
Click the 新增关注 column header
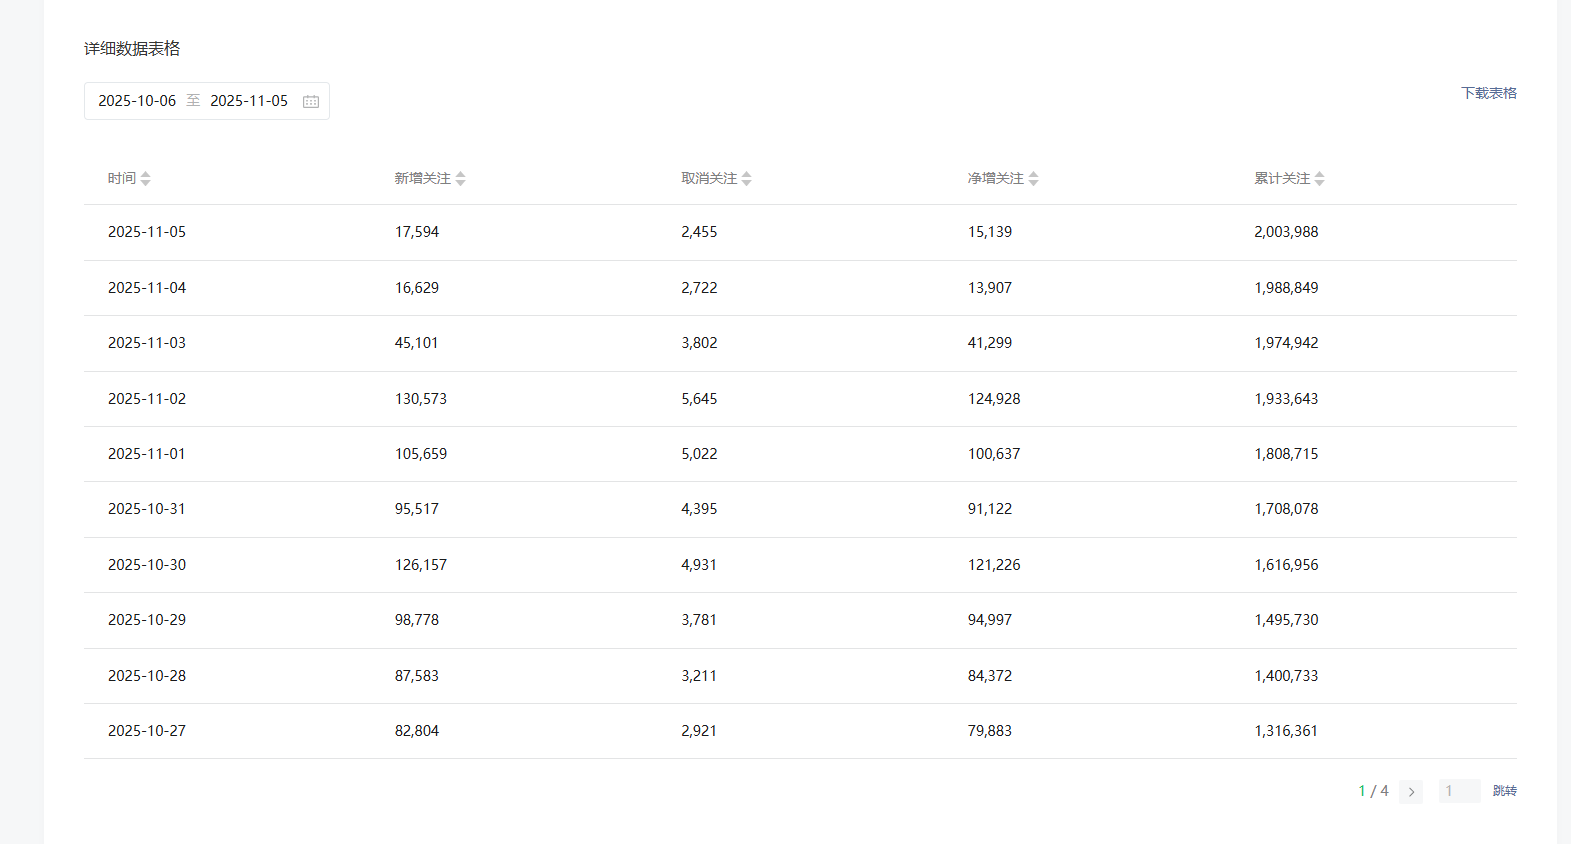[422, 178]
